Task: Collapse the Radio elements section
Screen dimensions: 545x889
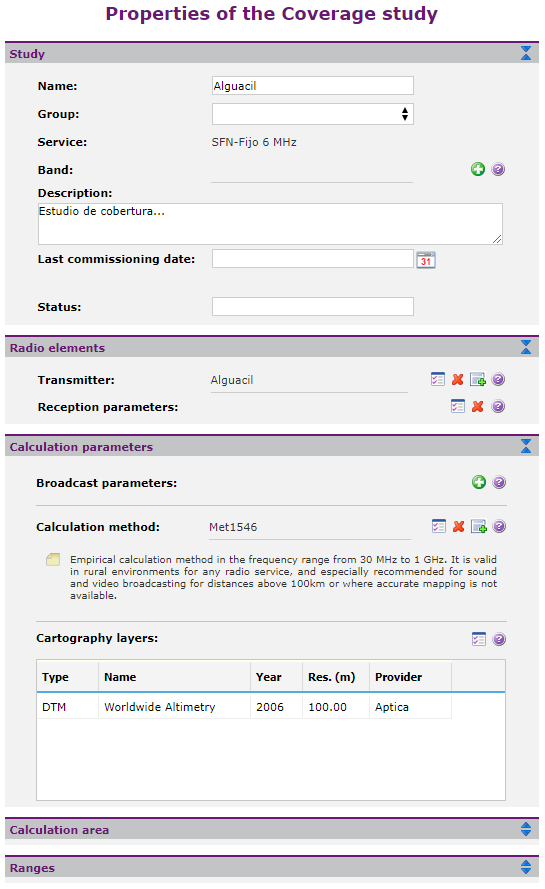Action: (x=526, y=347)
